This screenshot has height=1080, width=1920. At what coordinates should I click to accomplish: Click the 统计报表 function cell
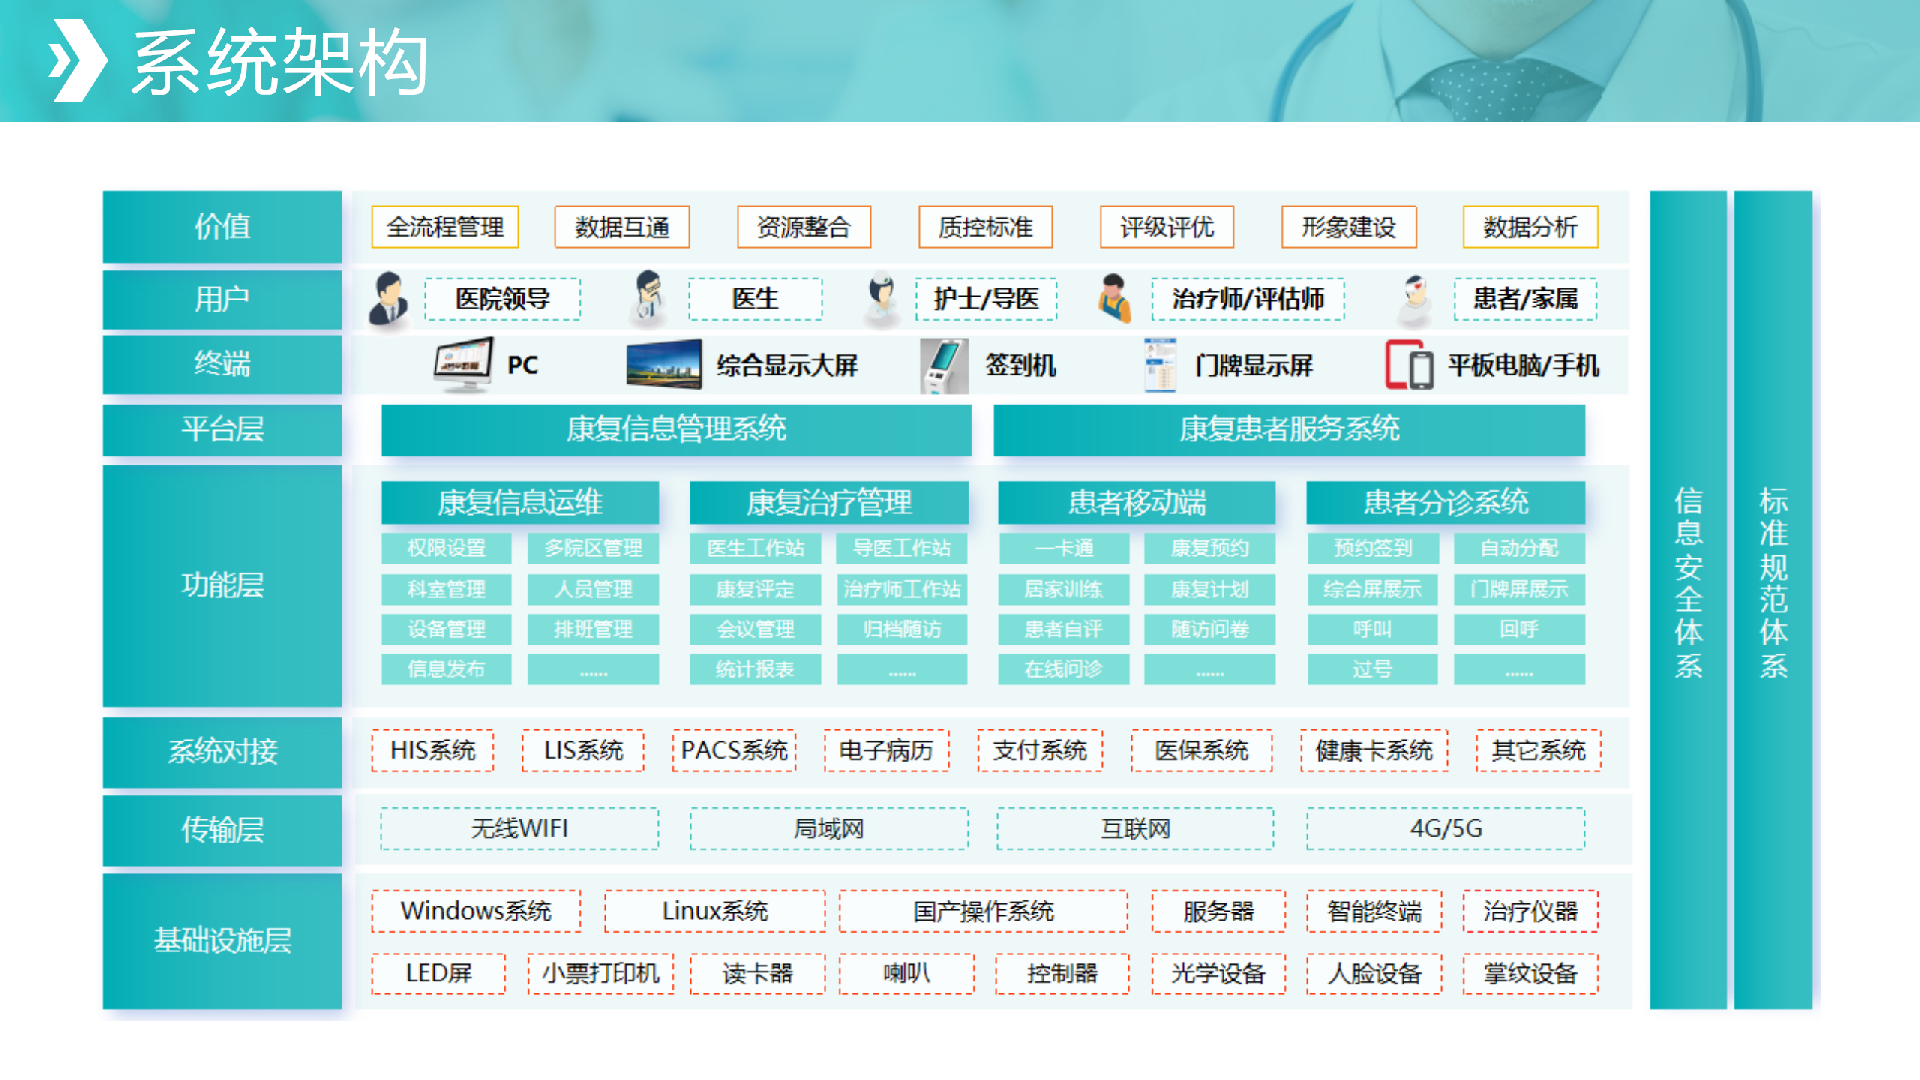click(x=755, y=669)
